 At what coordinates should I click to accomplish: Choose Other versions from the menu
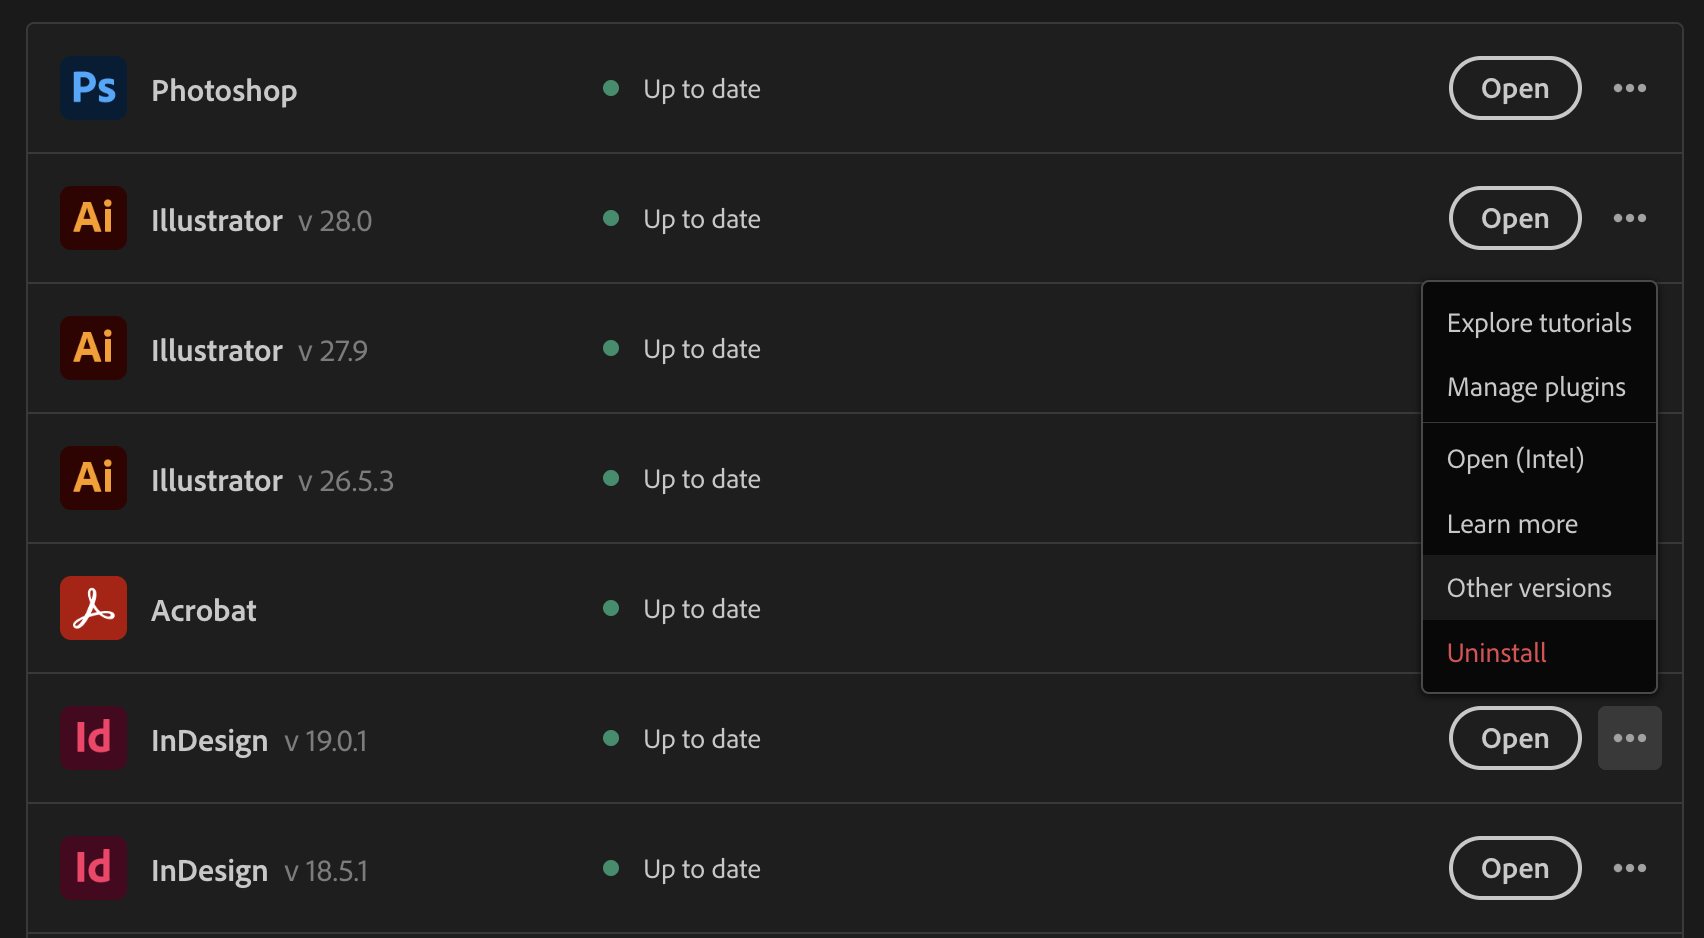(x=1529, y=588)
